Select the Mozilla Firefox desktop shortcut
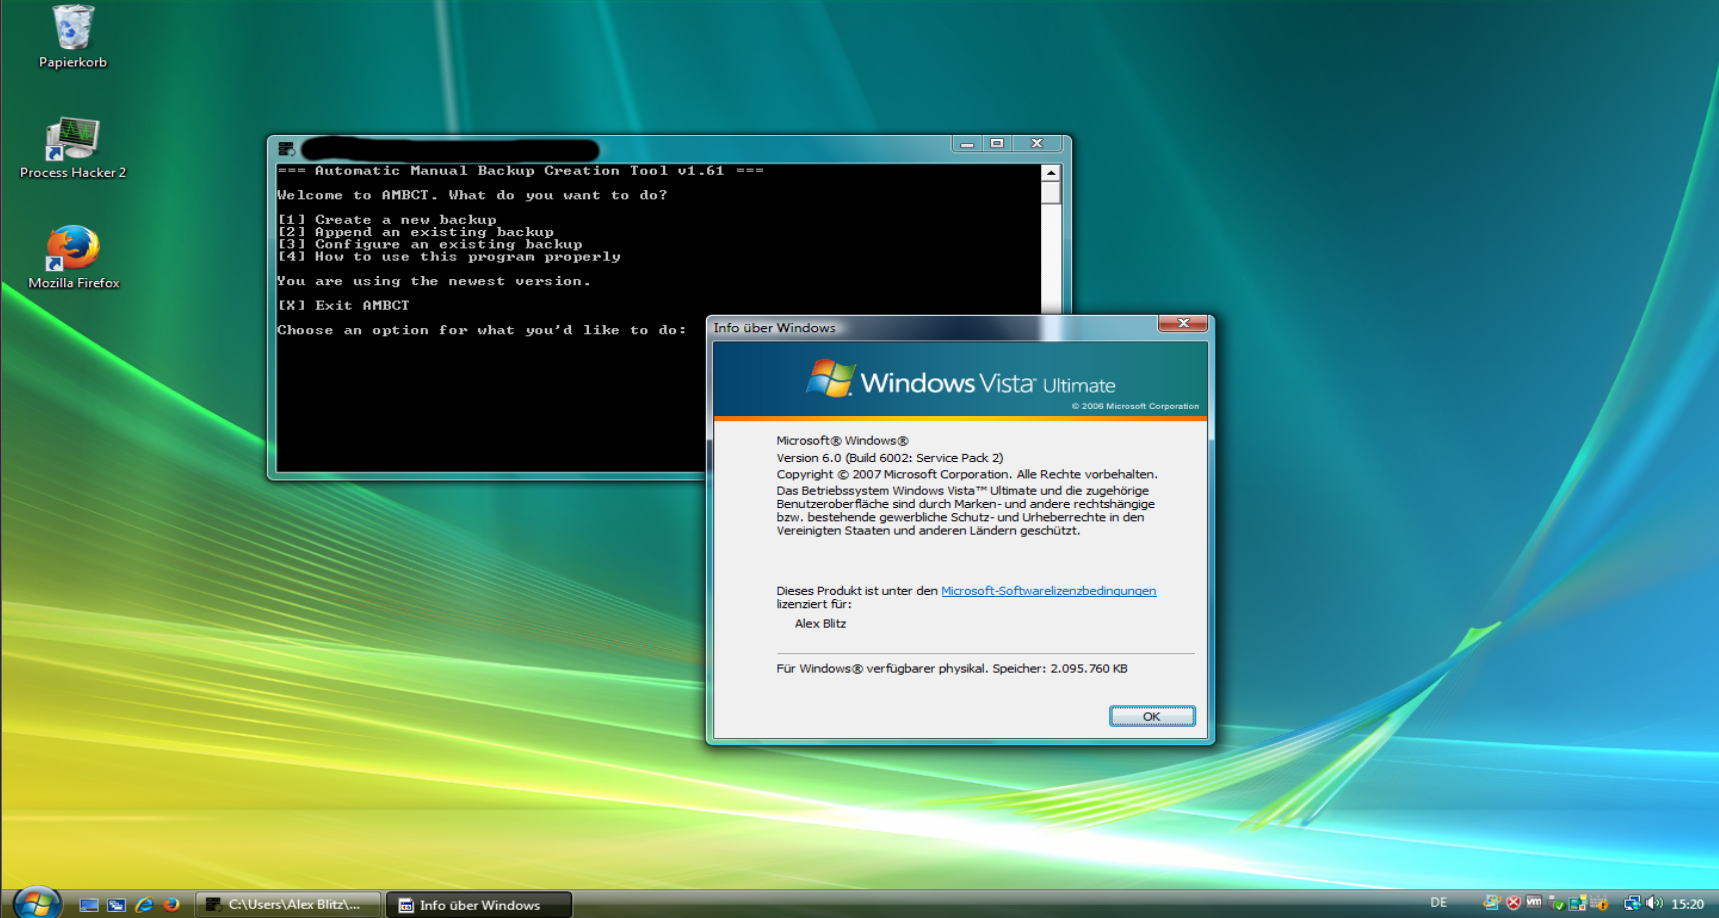Screen dimensions: 1719x918 [x=72, y=249]
